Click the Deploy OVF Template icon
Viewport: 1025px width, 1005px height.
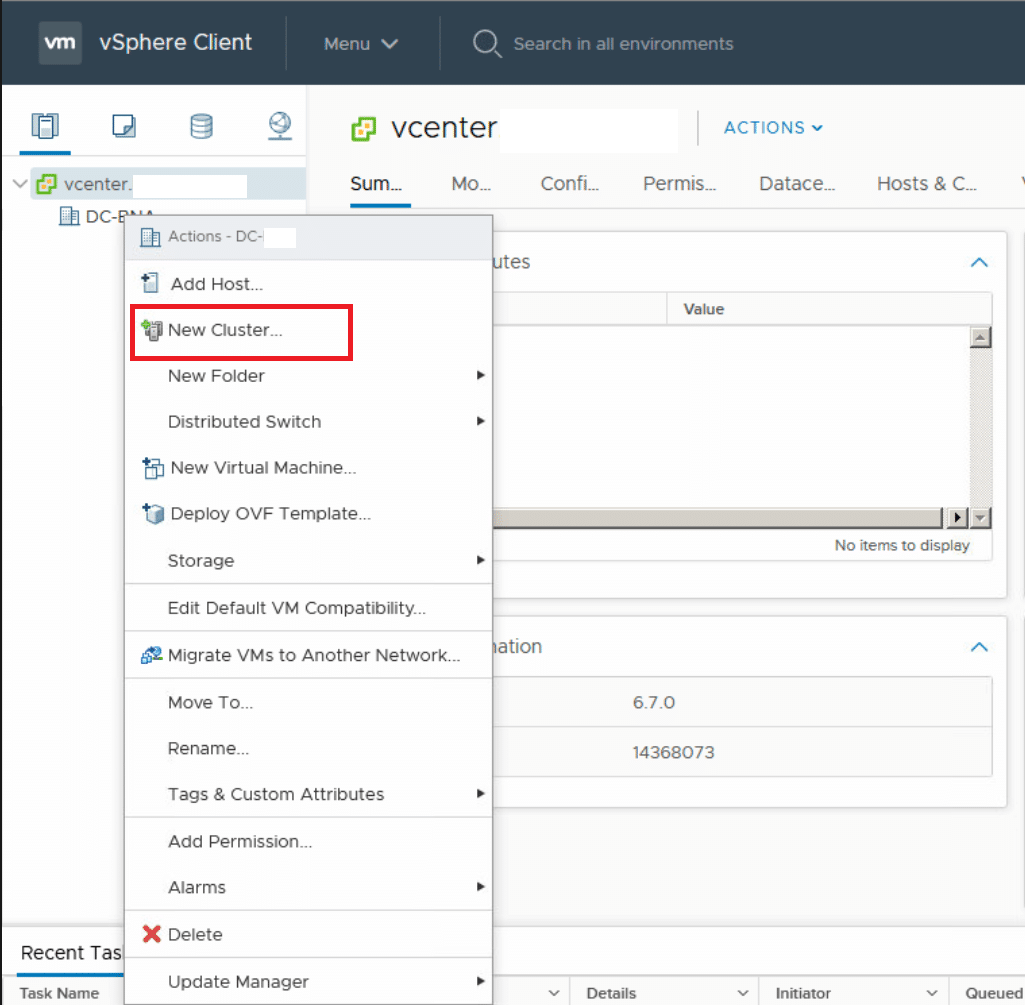point(153,513)
